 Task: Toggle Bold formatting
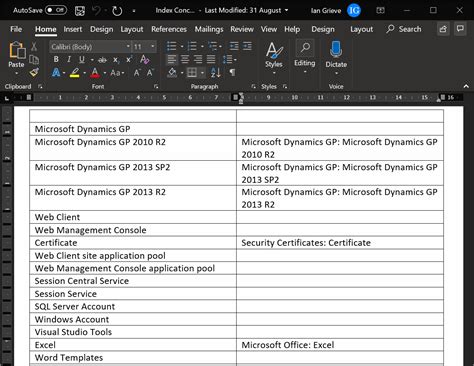click(x=56, y=59)
